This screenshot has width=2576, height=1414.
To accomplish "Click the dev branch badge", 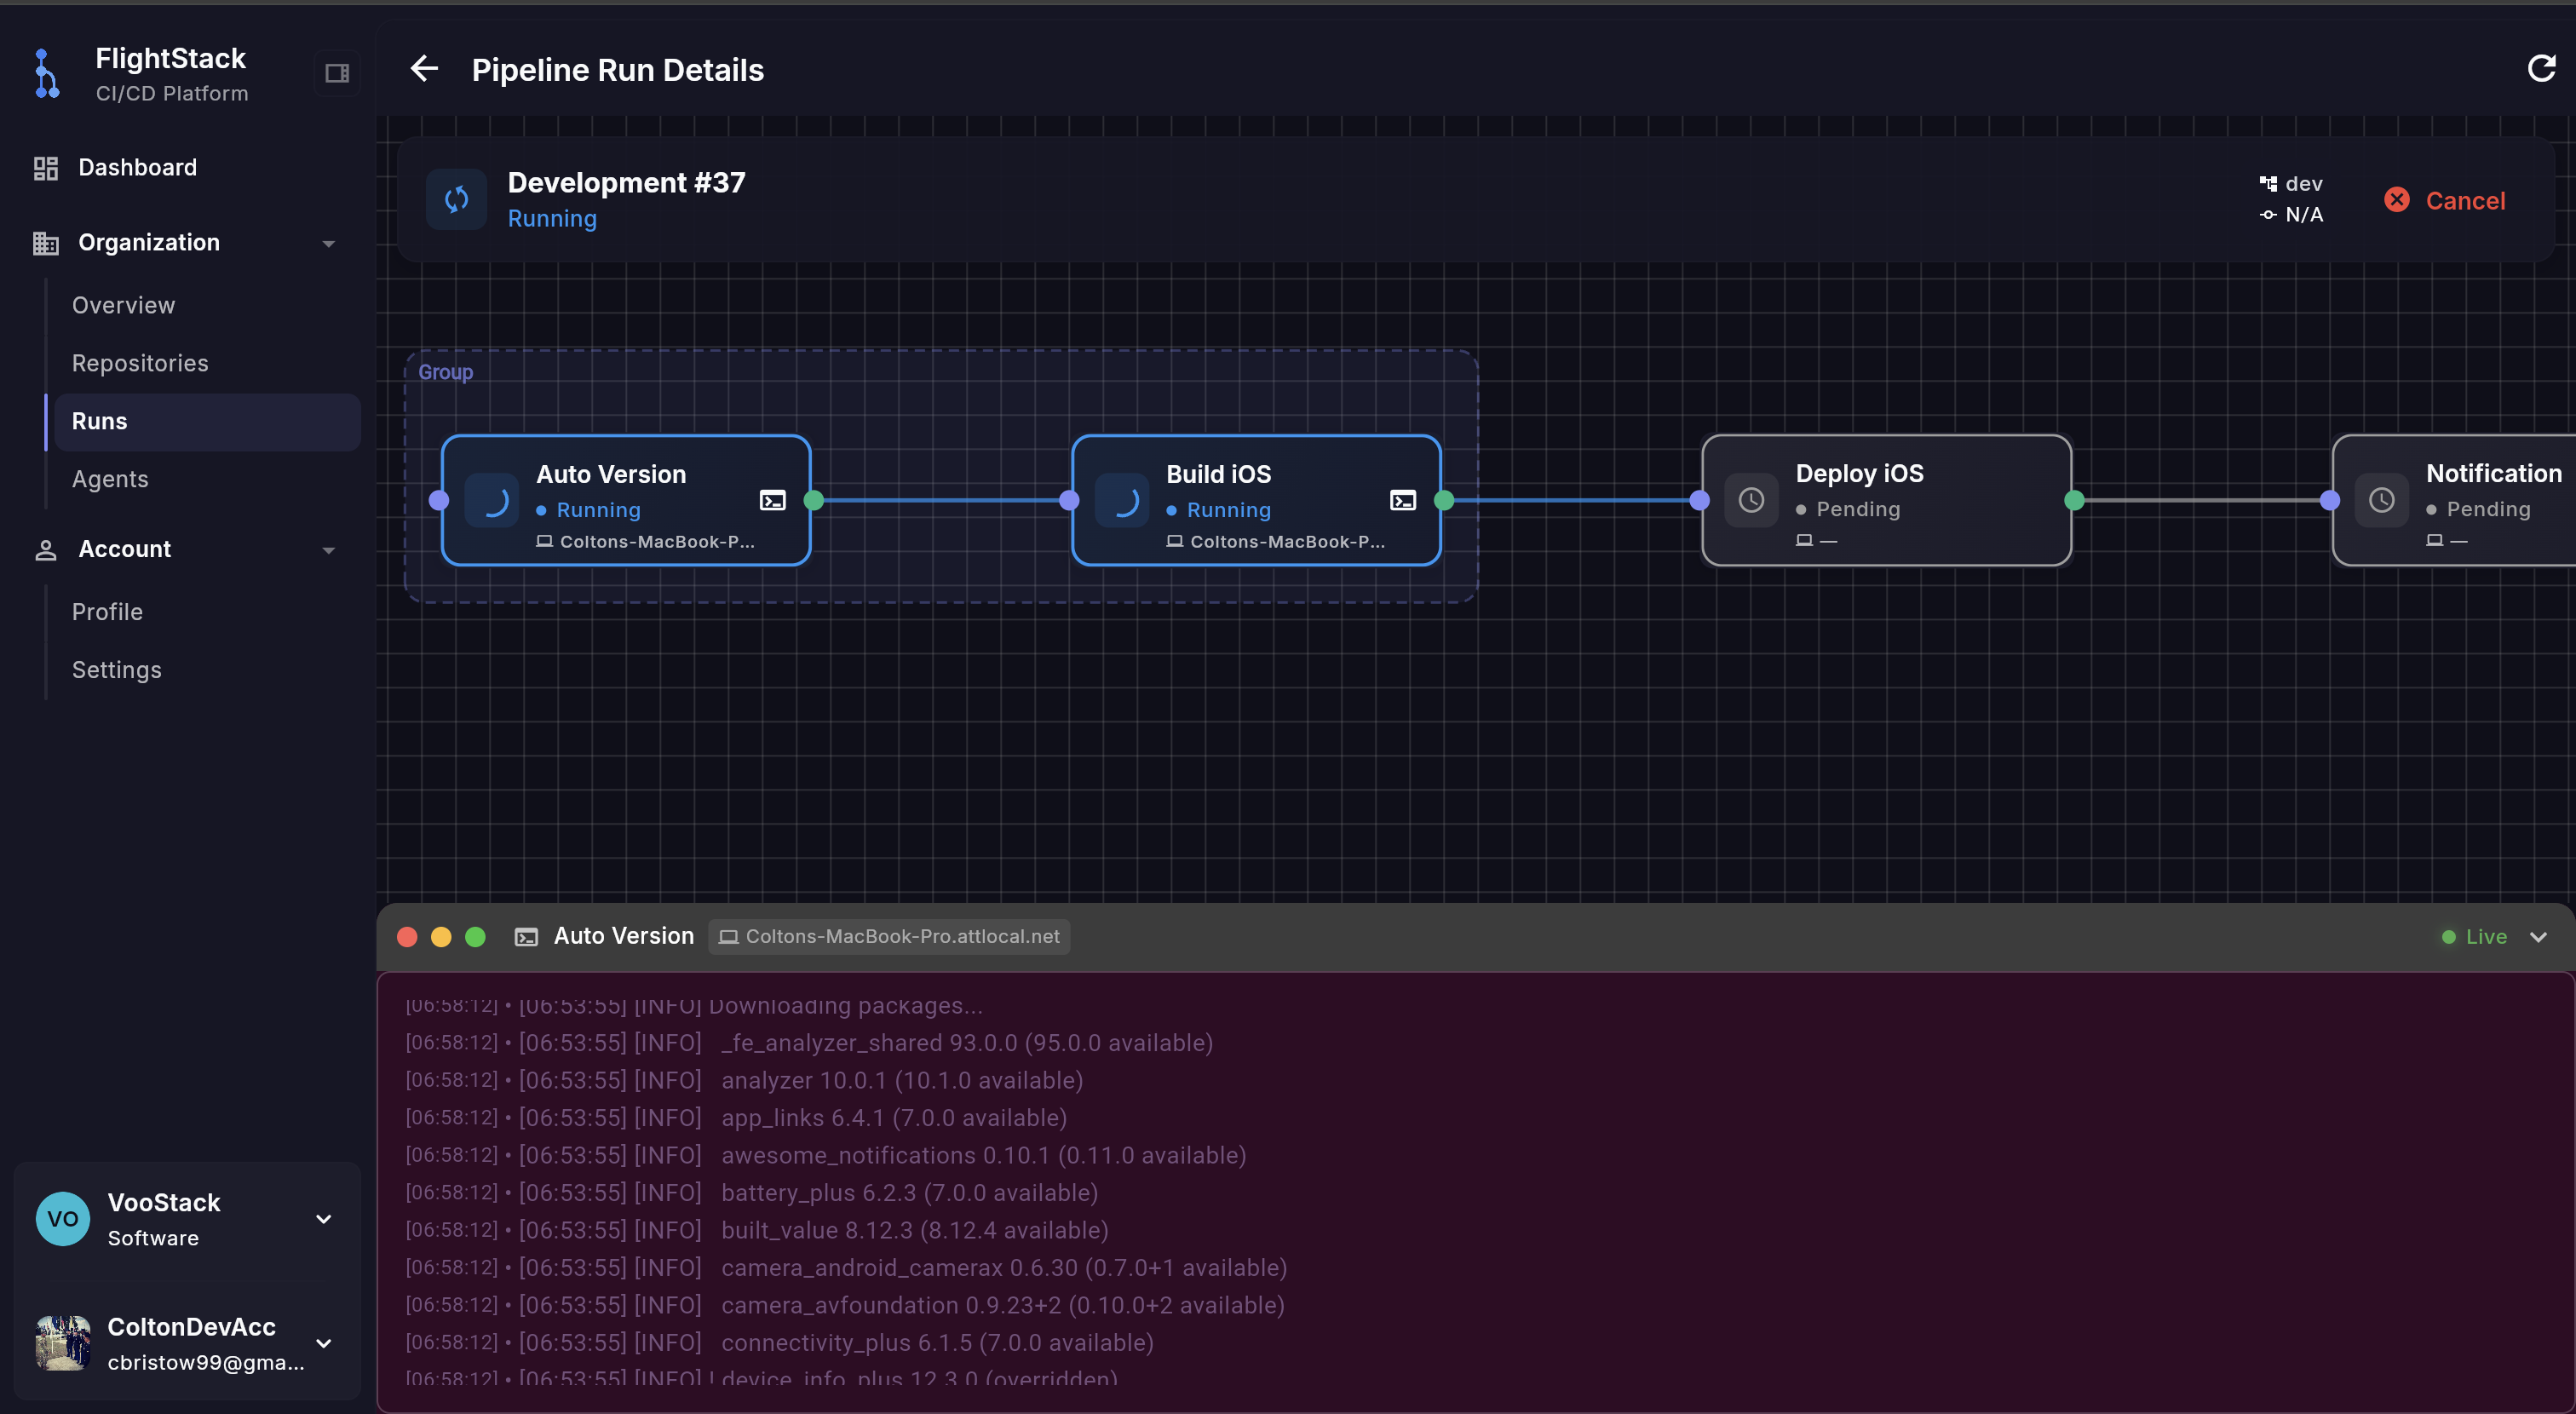I will click(x=2292, y=183).
